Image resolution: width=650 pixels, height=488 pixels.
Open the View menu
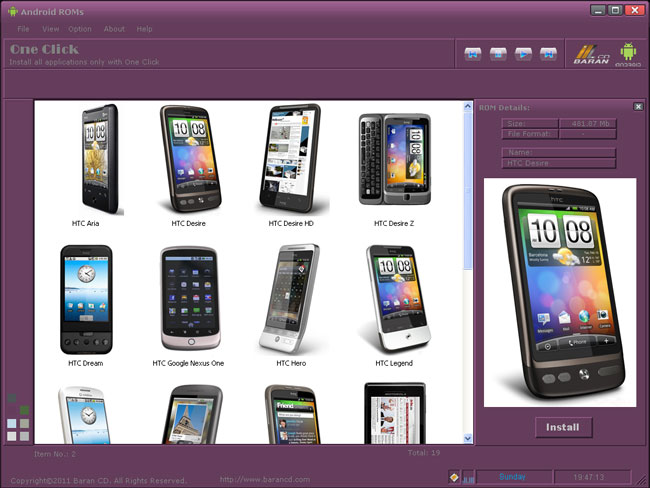point(51,29)
